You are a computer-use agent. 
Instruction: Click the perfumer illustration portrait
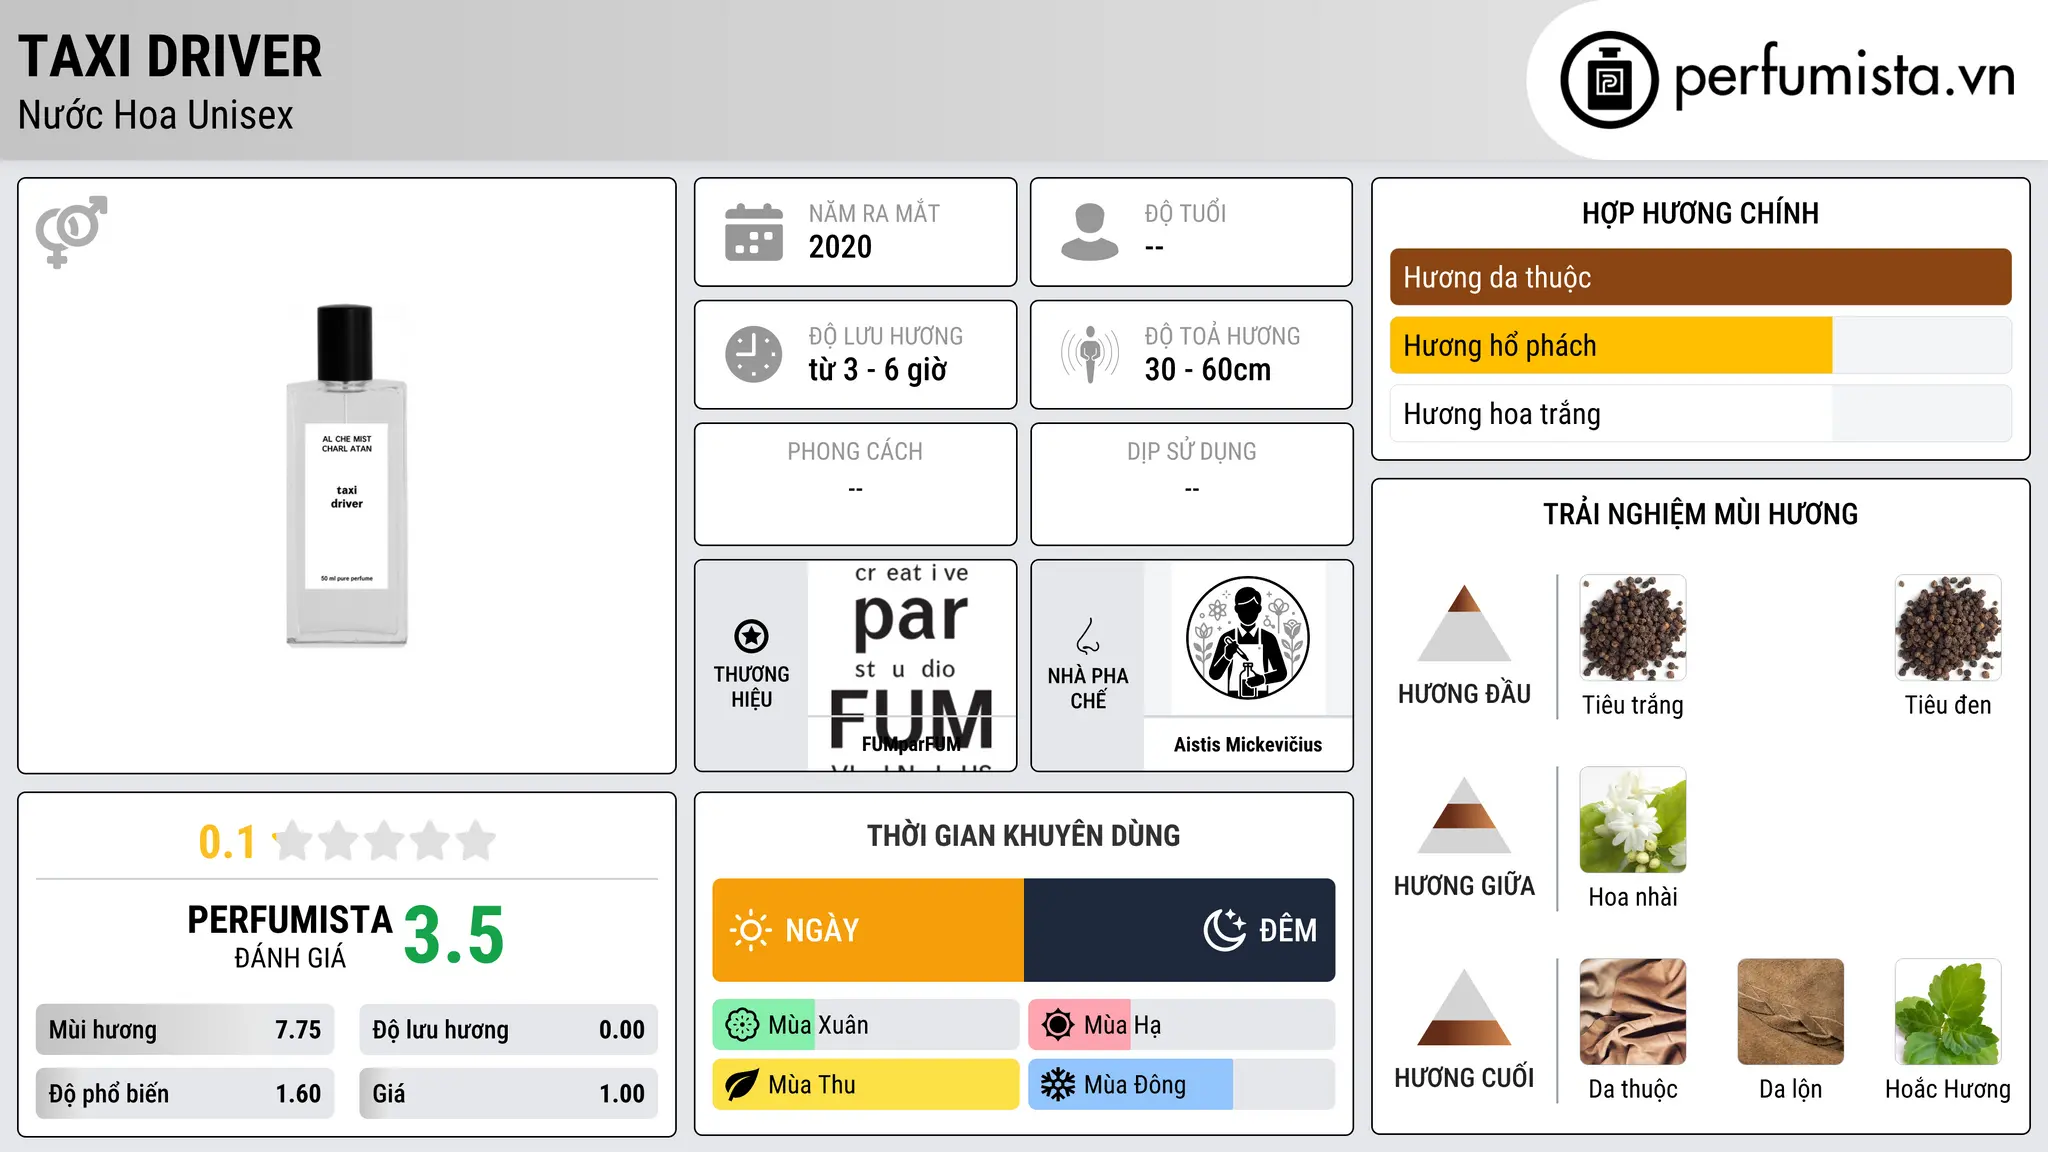1248,638
